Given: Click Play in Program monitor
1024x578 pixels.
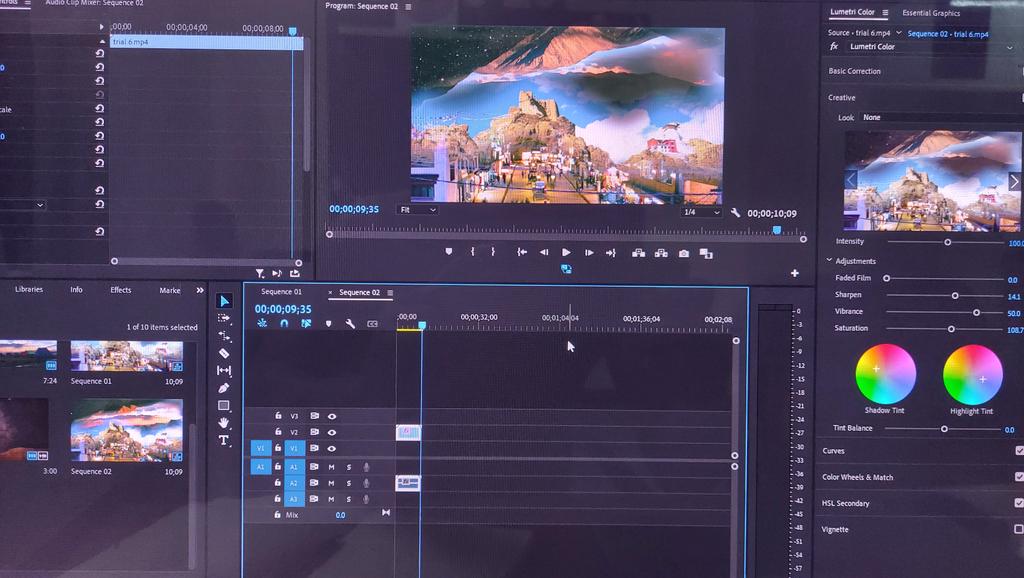Looking at the screenshot, I should coord(566,252).
